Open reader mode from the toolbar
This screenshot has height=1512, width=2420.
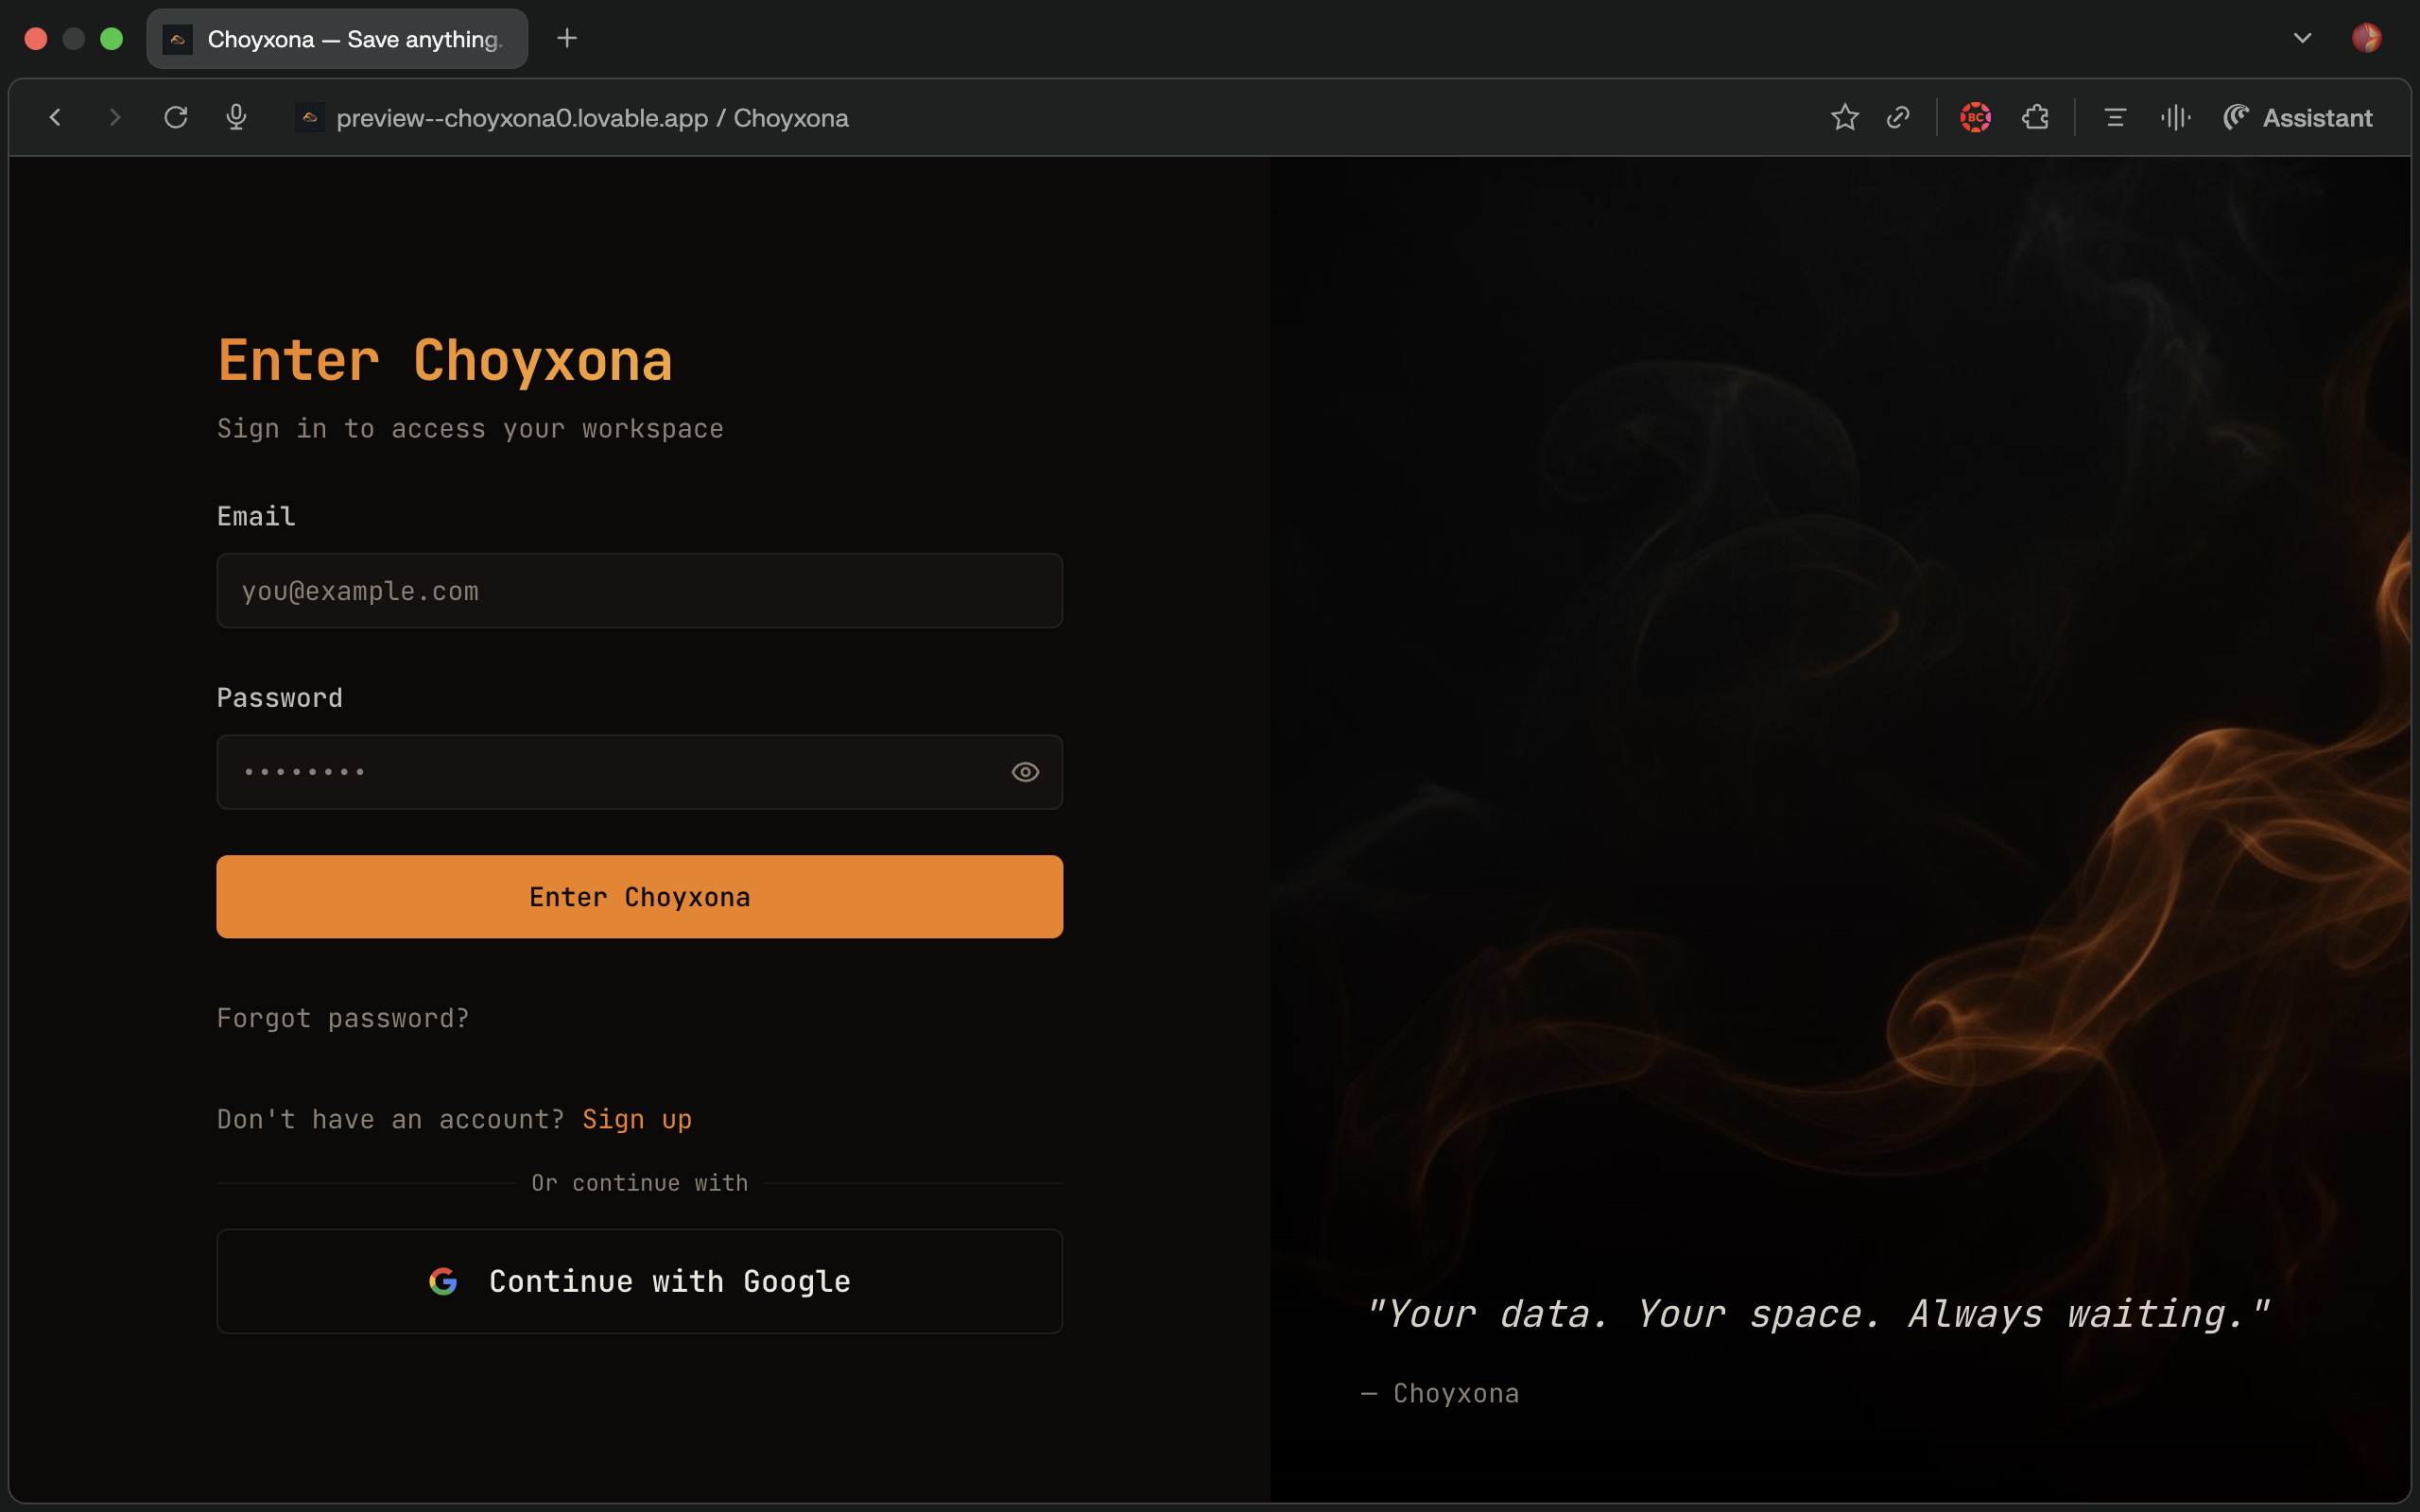2113,117
